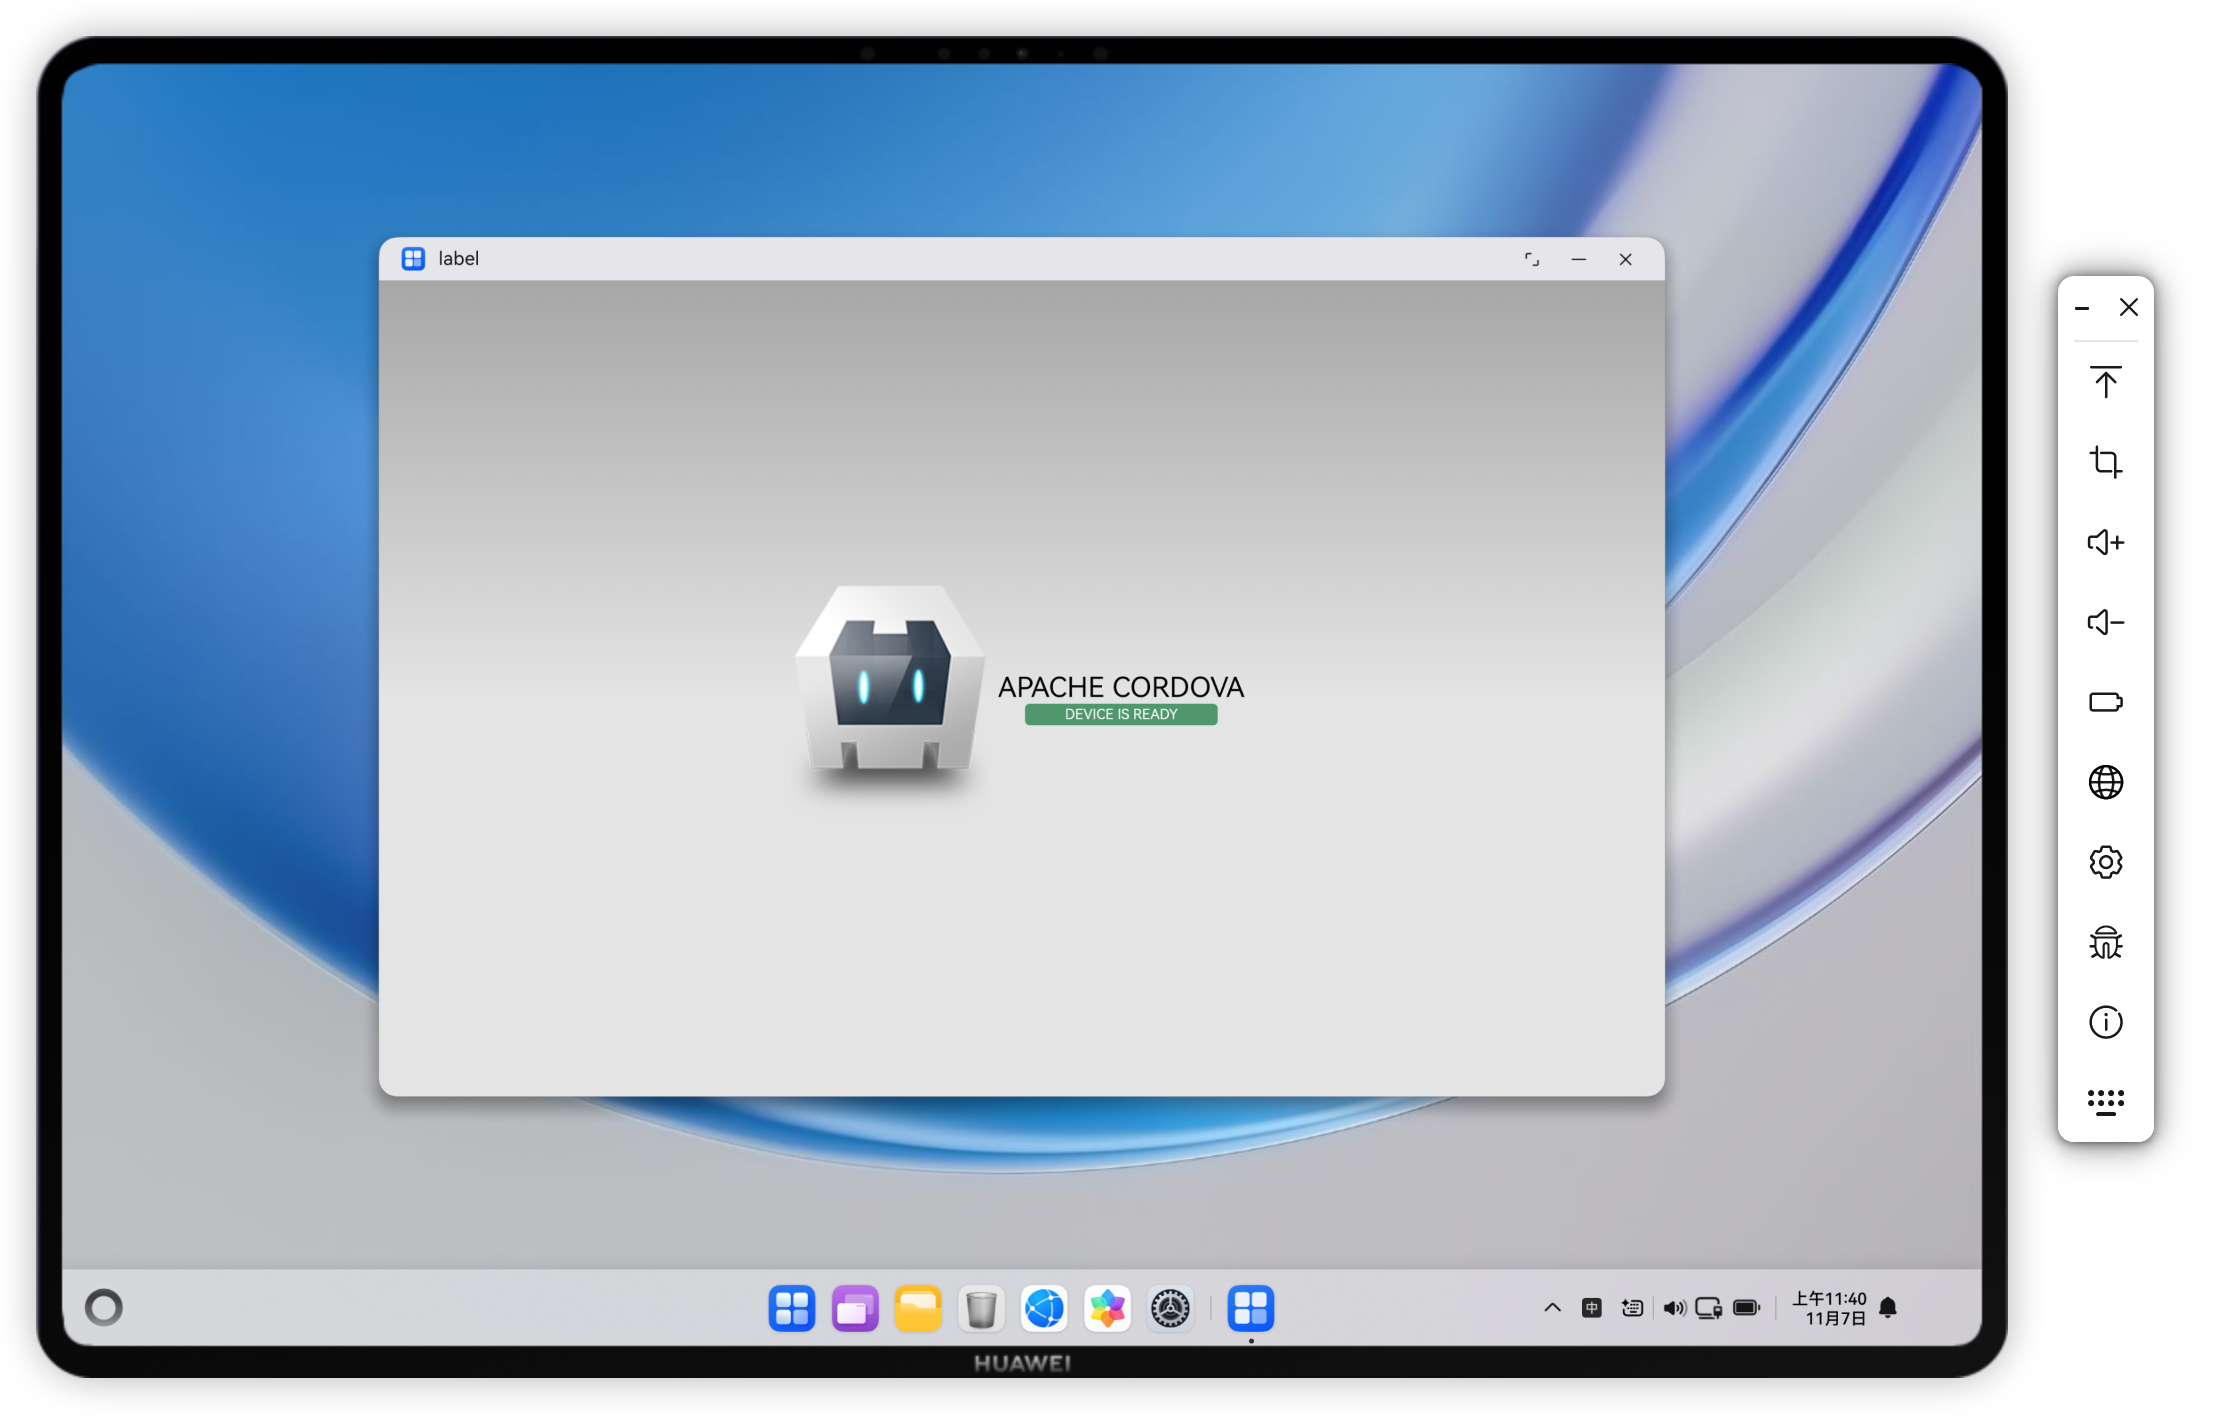This screenshot has width=2238, height=1416.
Task: Open the file manager folder icon in dock
Action: (917, 1308)
